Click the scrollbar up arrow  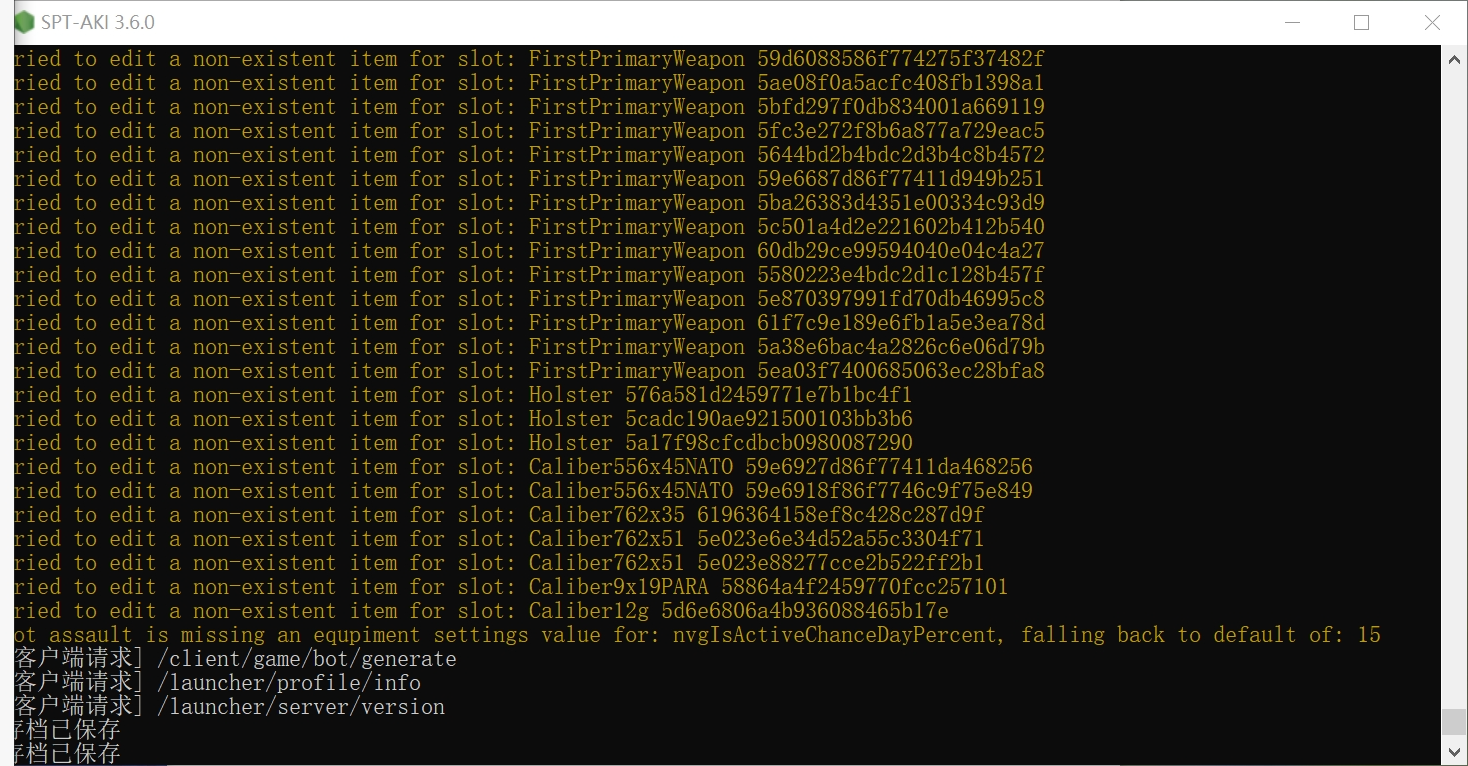tap(1454, 59)
